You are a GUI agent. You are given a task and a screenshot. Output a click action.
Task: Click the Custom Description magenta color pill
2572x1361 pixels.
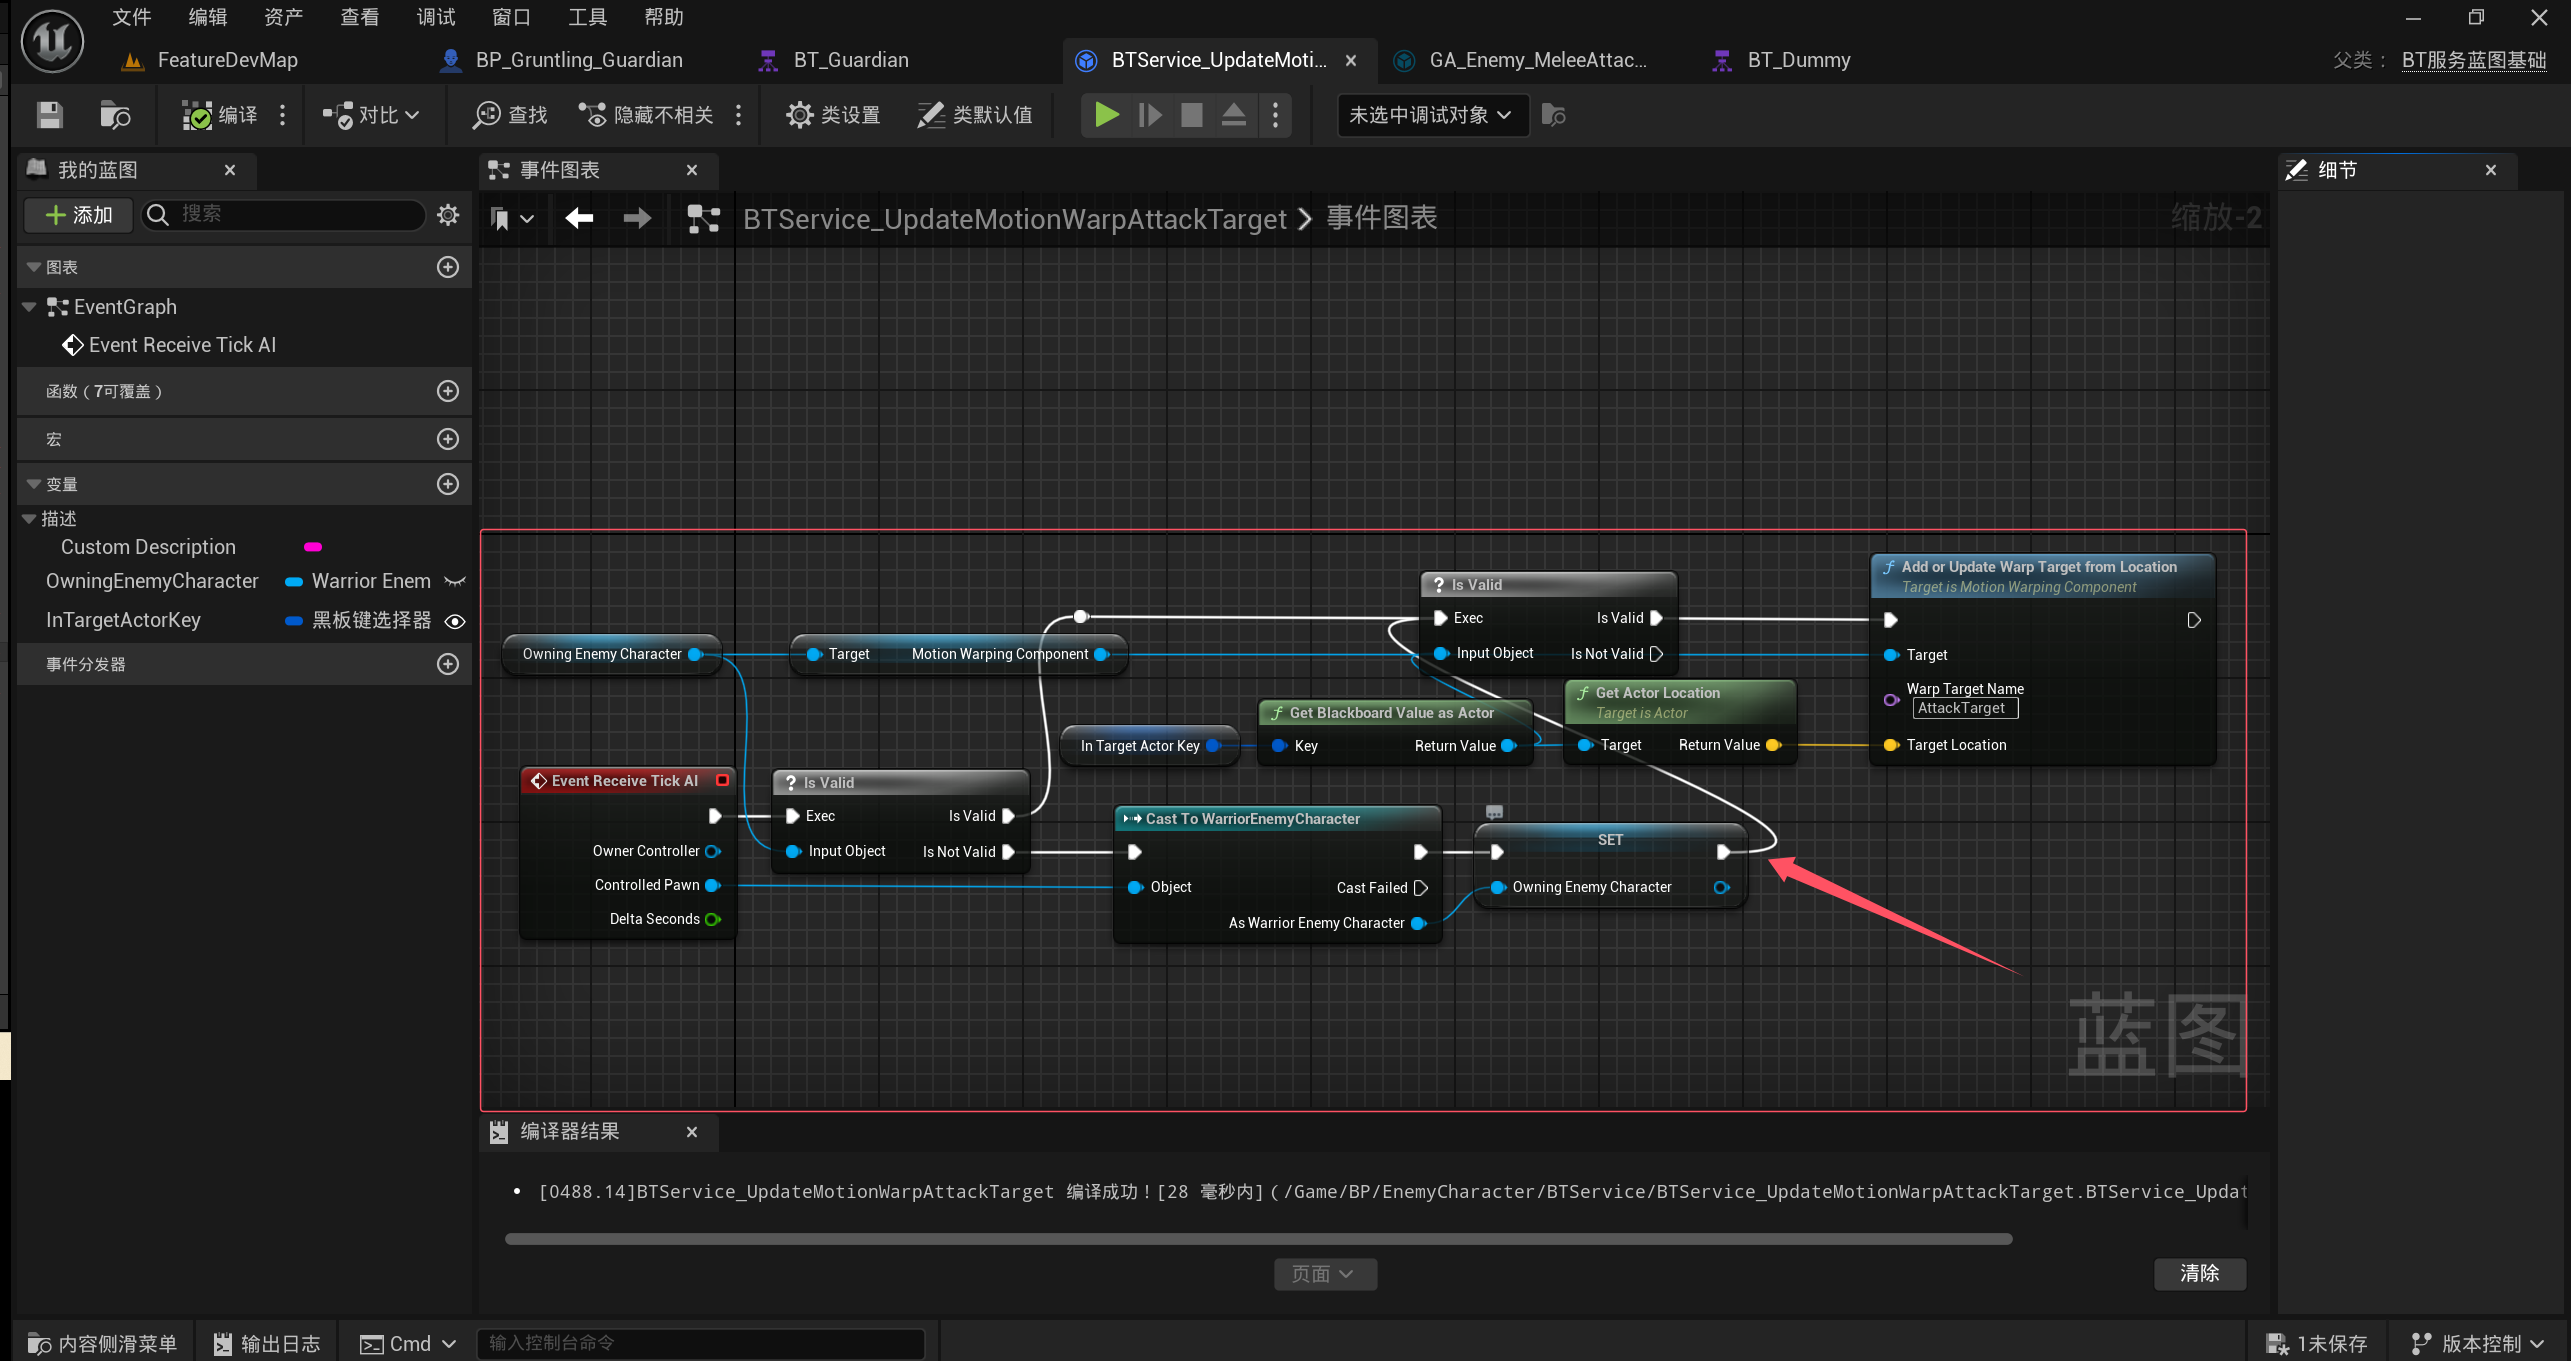tap(313, 547)
